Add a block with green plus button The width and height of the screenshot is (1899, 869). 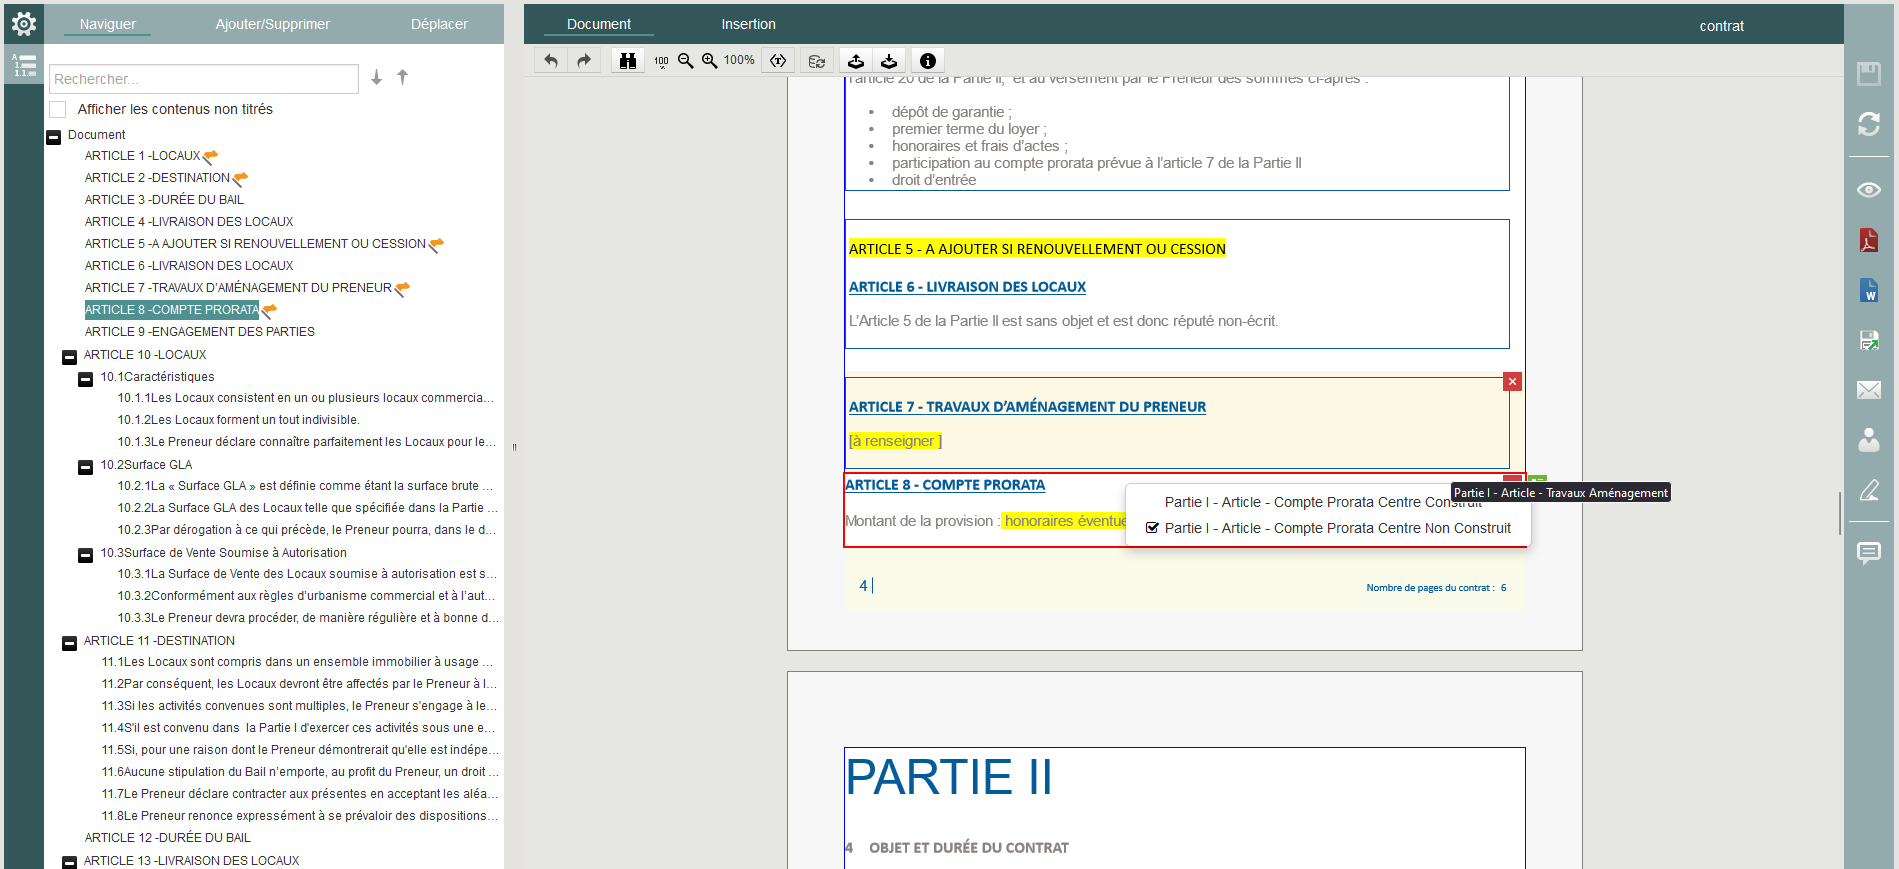[x=1538, y=481]
